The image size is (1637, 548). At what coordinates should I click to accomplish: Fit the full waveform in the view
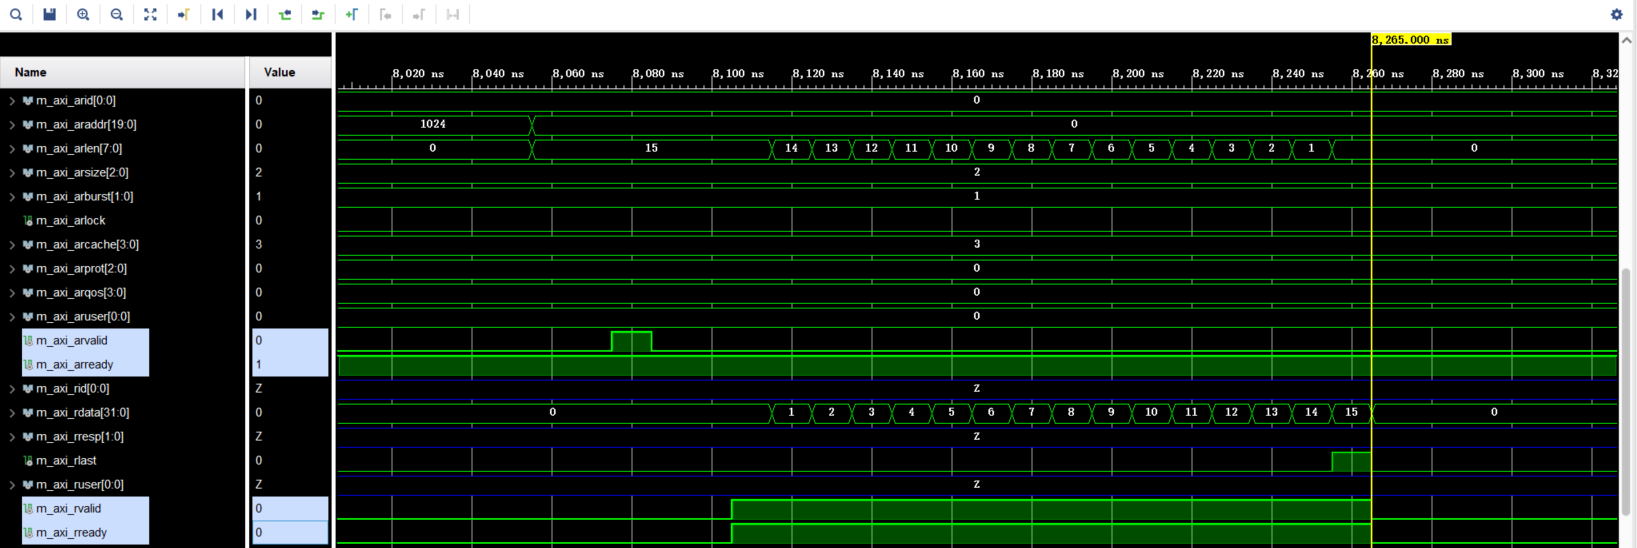150,14
